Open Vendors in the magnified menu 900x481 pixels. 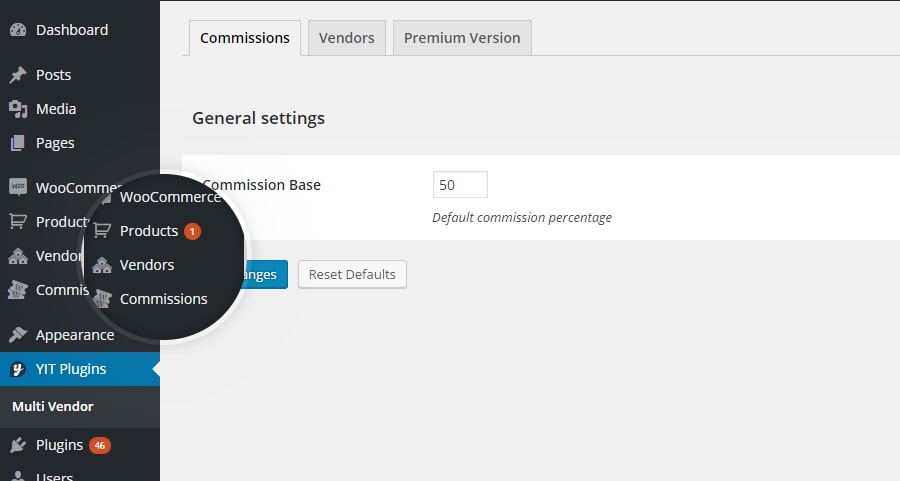147,265
